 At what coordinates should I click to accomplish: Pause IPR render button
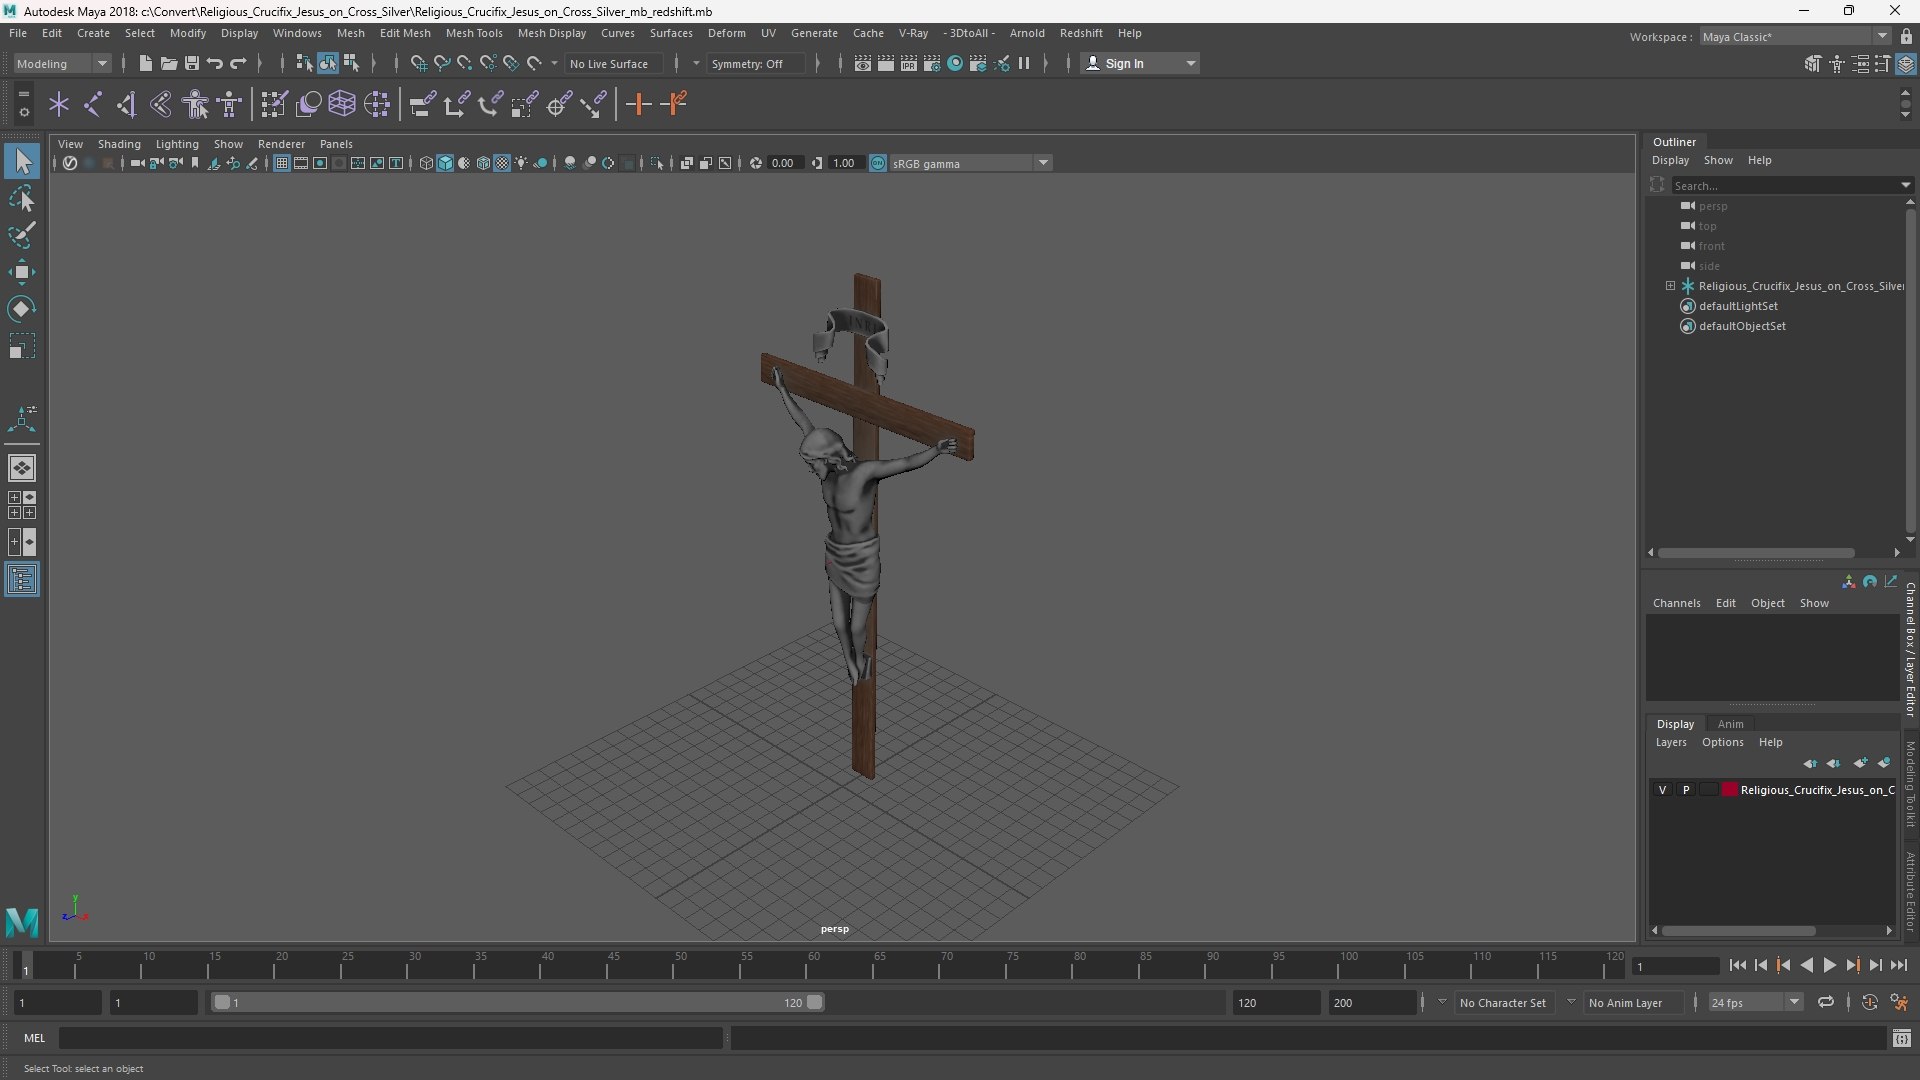pos(1024,63)
